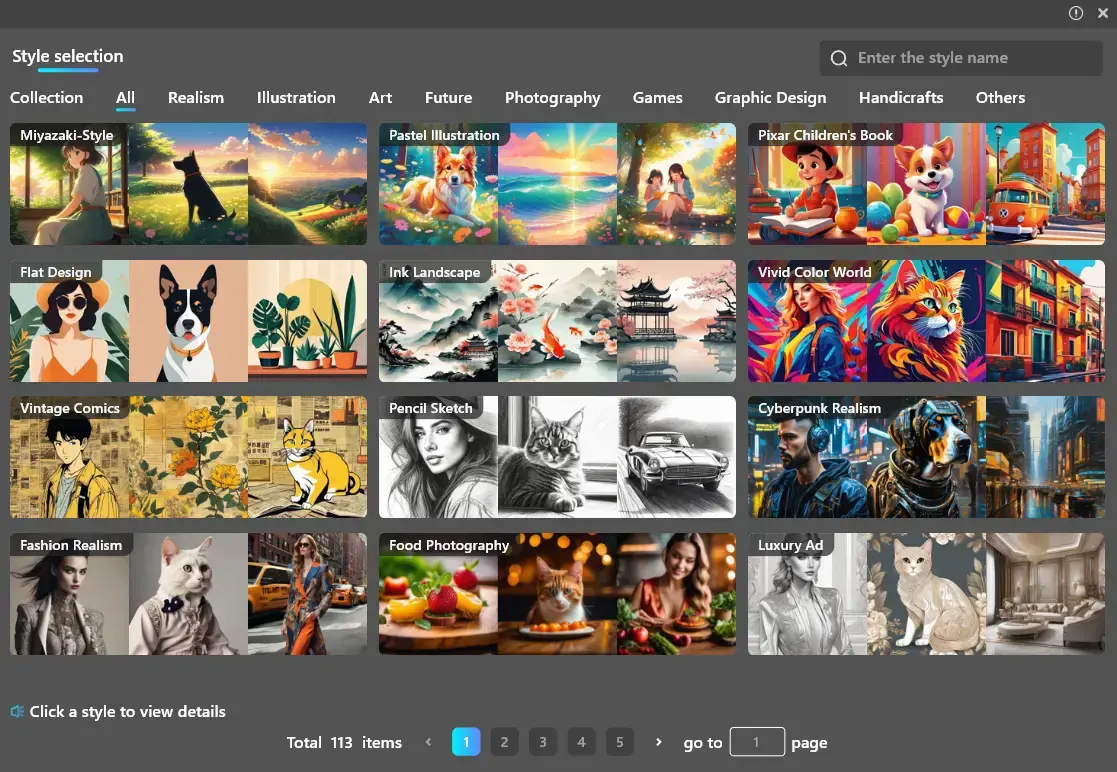1117x772 pixels.
Task: Click the info icon in title bar
Action: [x=1076, y=13]
